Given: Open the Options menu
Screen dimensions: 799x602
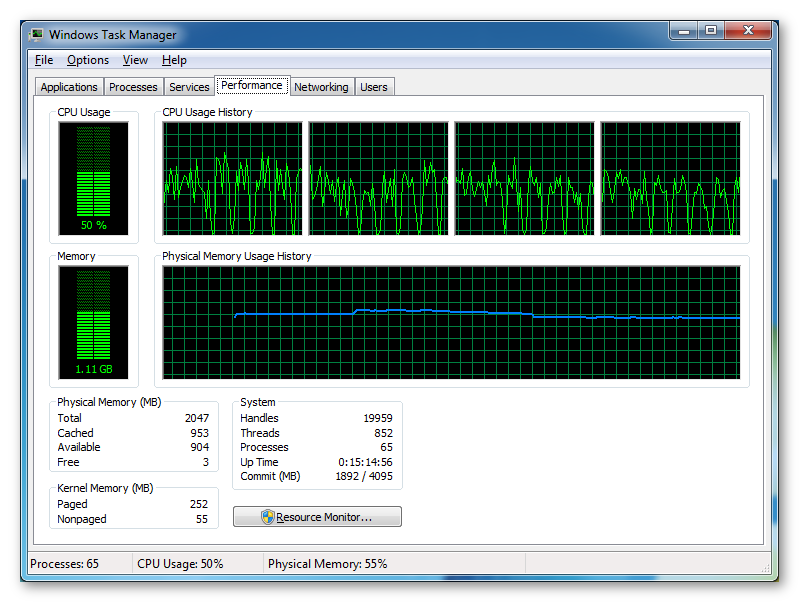Looking at the screenshot, I should pyautogui.click(x=88, y=60).
